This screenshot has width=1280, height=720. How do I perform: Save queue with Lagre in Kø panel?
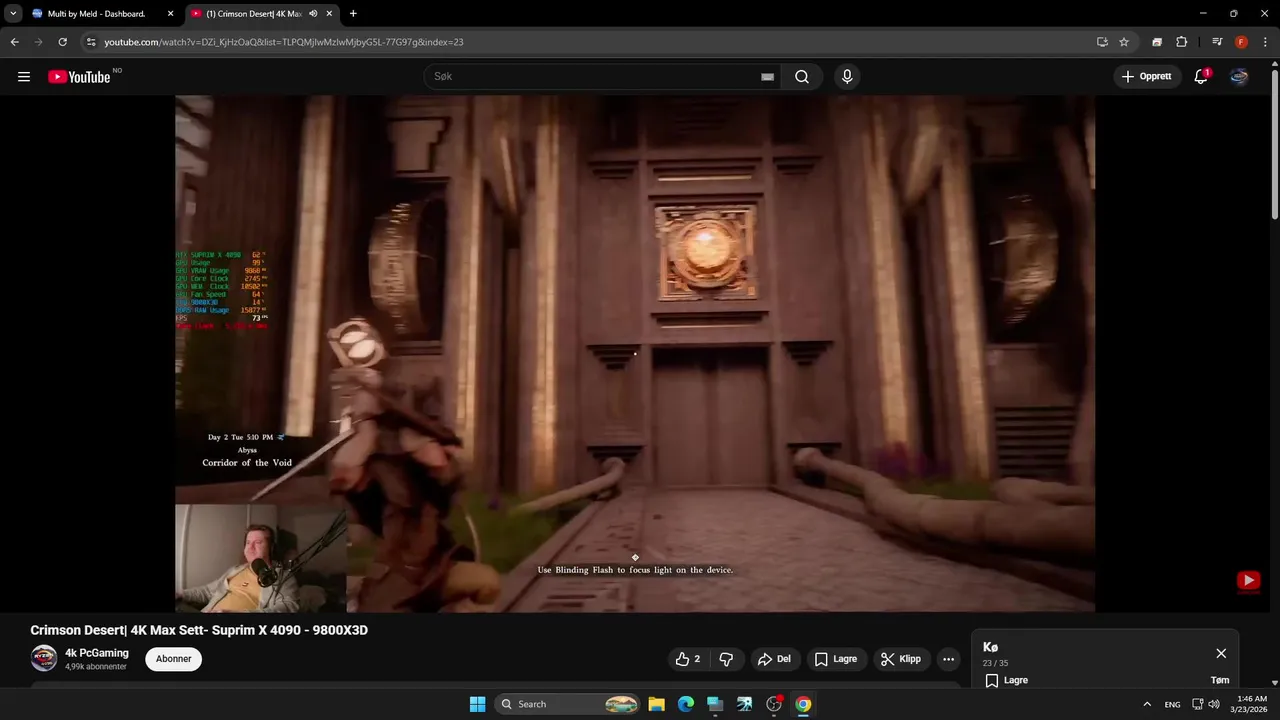point(1006,680)
